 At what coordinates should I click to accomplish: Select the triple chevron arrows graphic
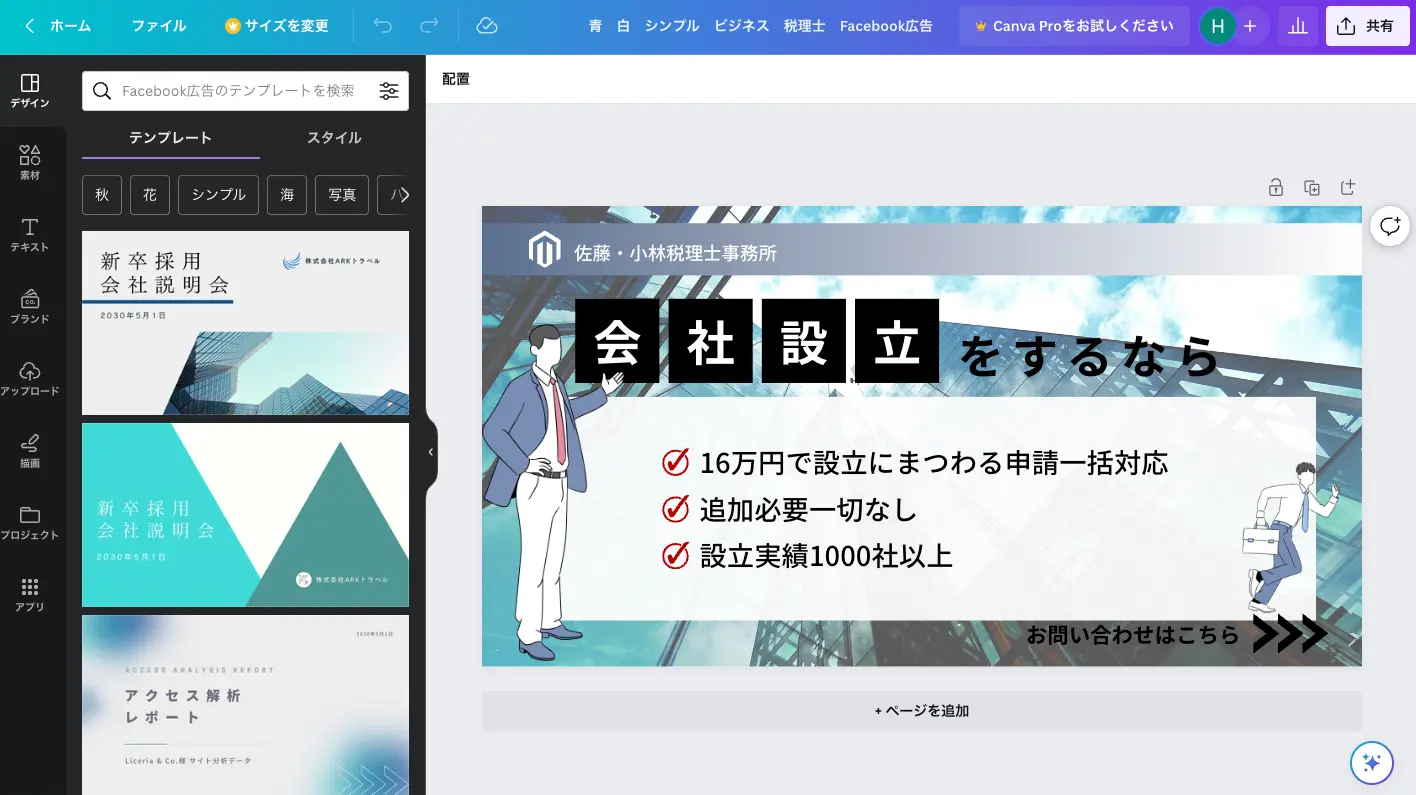[x=1290, y=634]
